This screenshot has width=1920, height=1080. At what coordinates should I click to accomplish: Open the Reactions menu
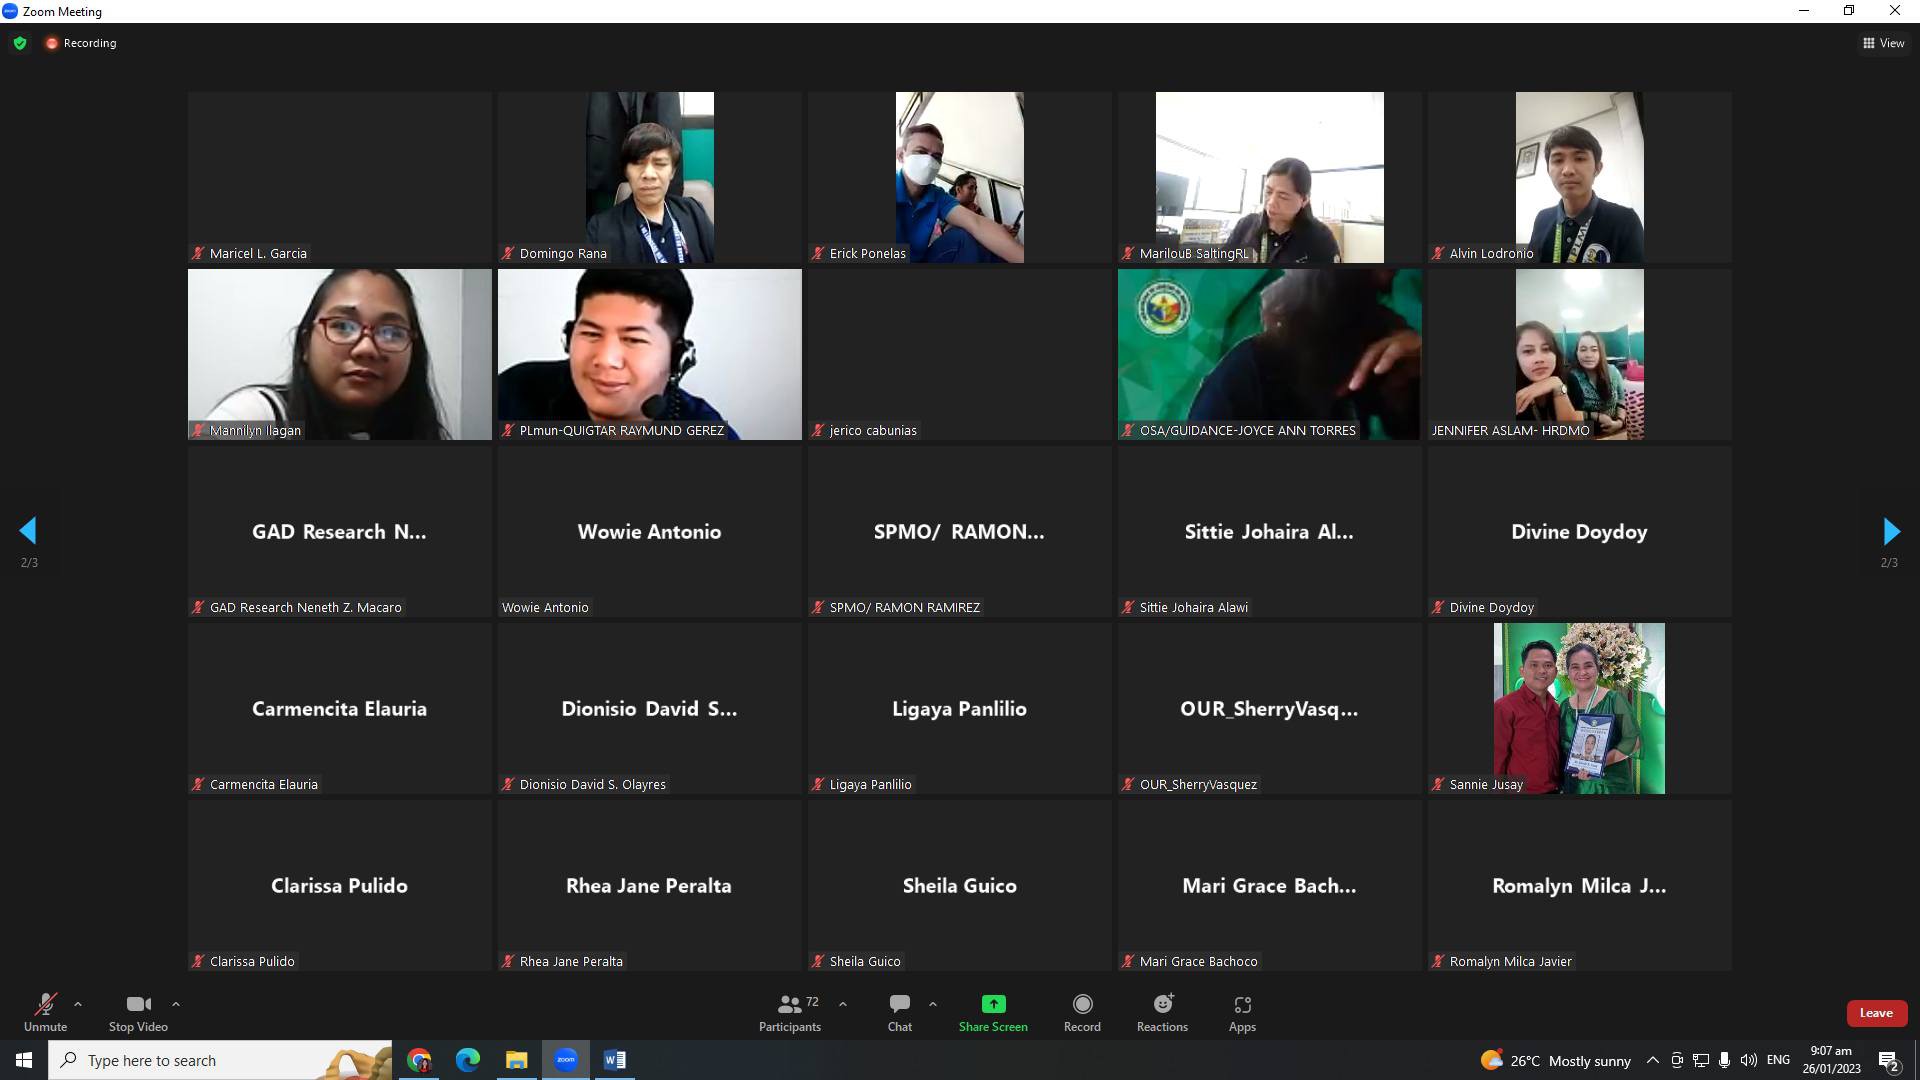[x=1162, y=1012]
